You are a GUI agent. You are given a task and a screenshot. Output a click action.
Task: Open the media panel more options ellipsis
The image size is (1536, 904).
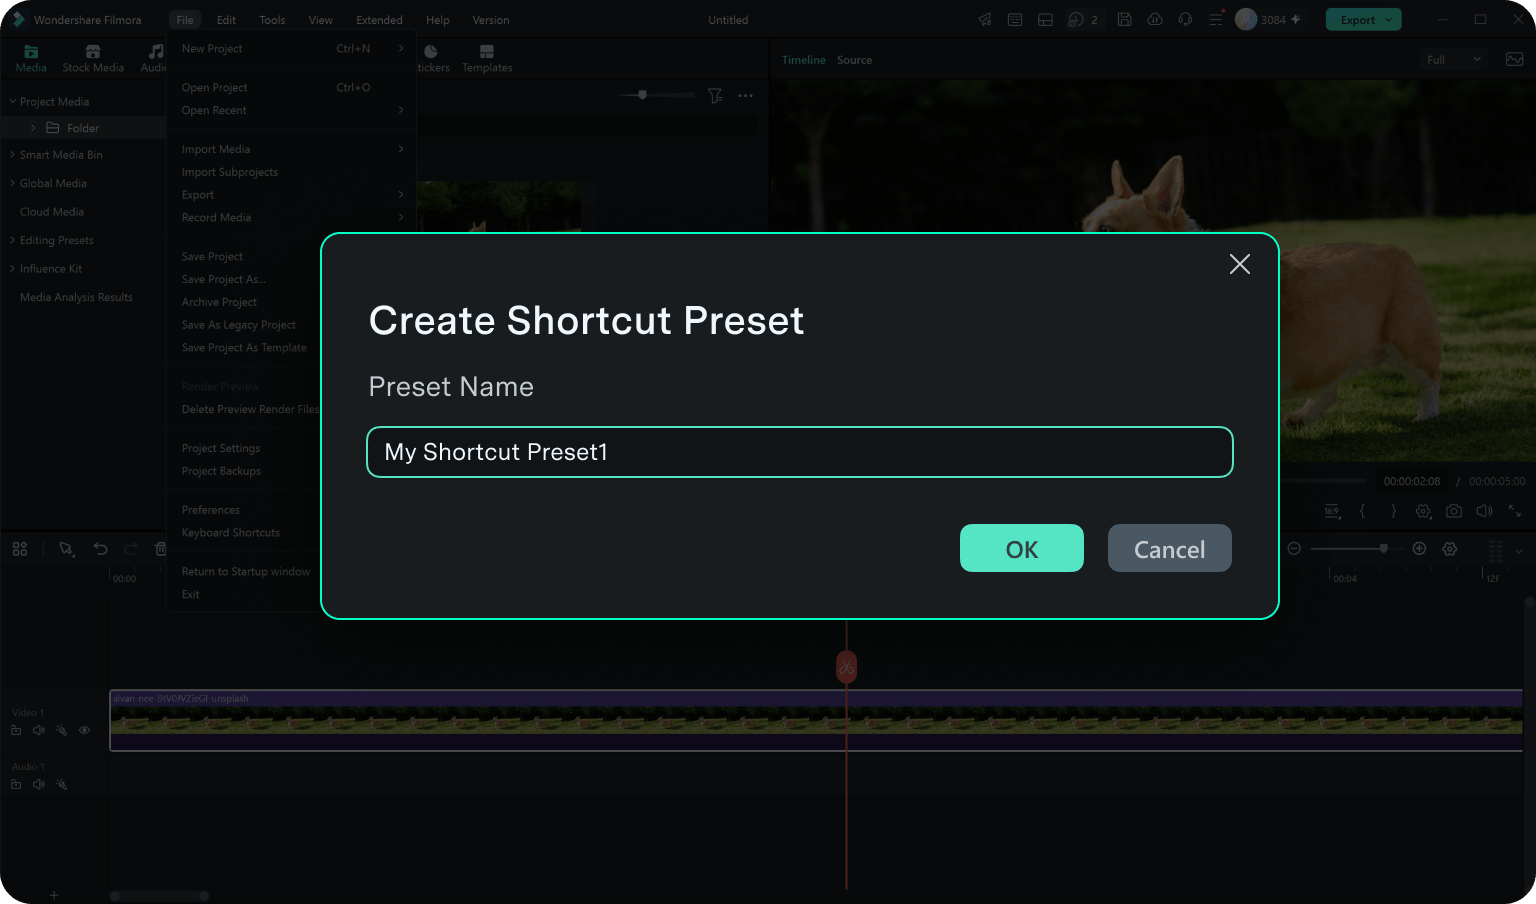tap(745, 96)
